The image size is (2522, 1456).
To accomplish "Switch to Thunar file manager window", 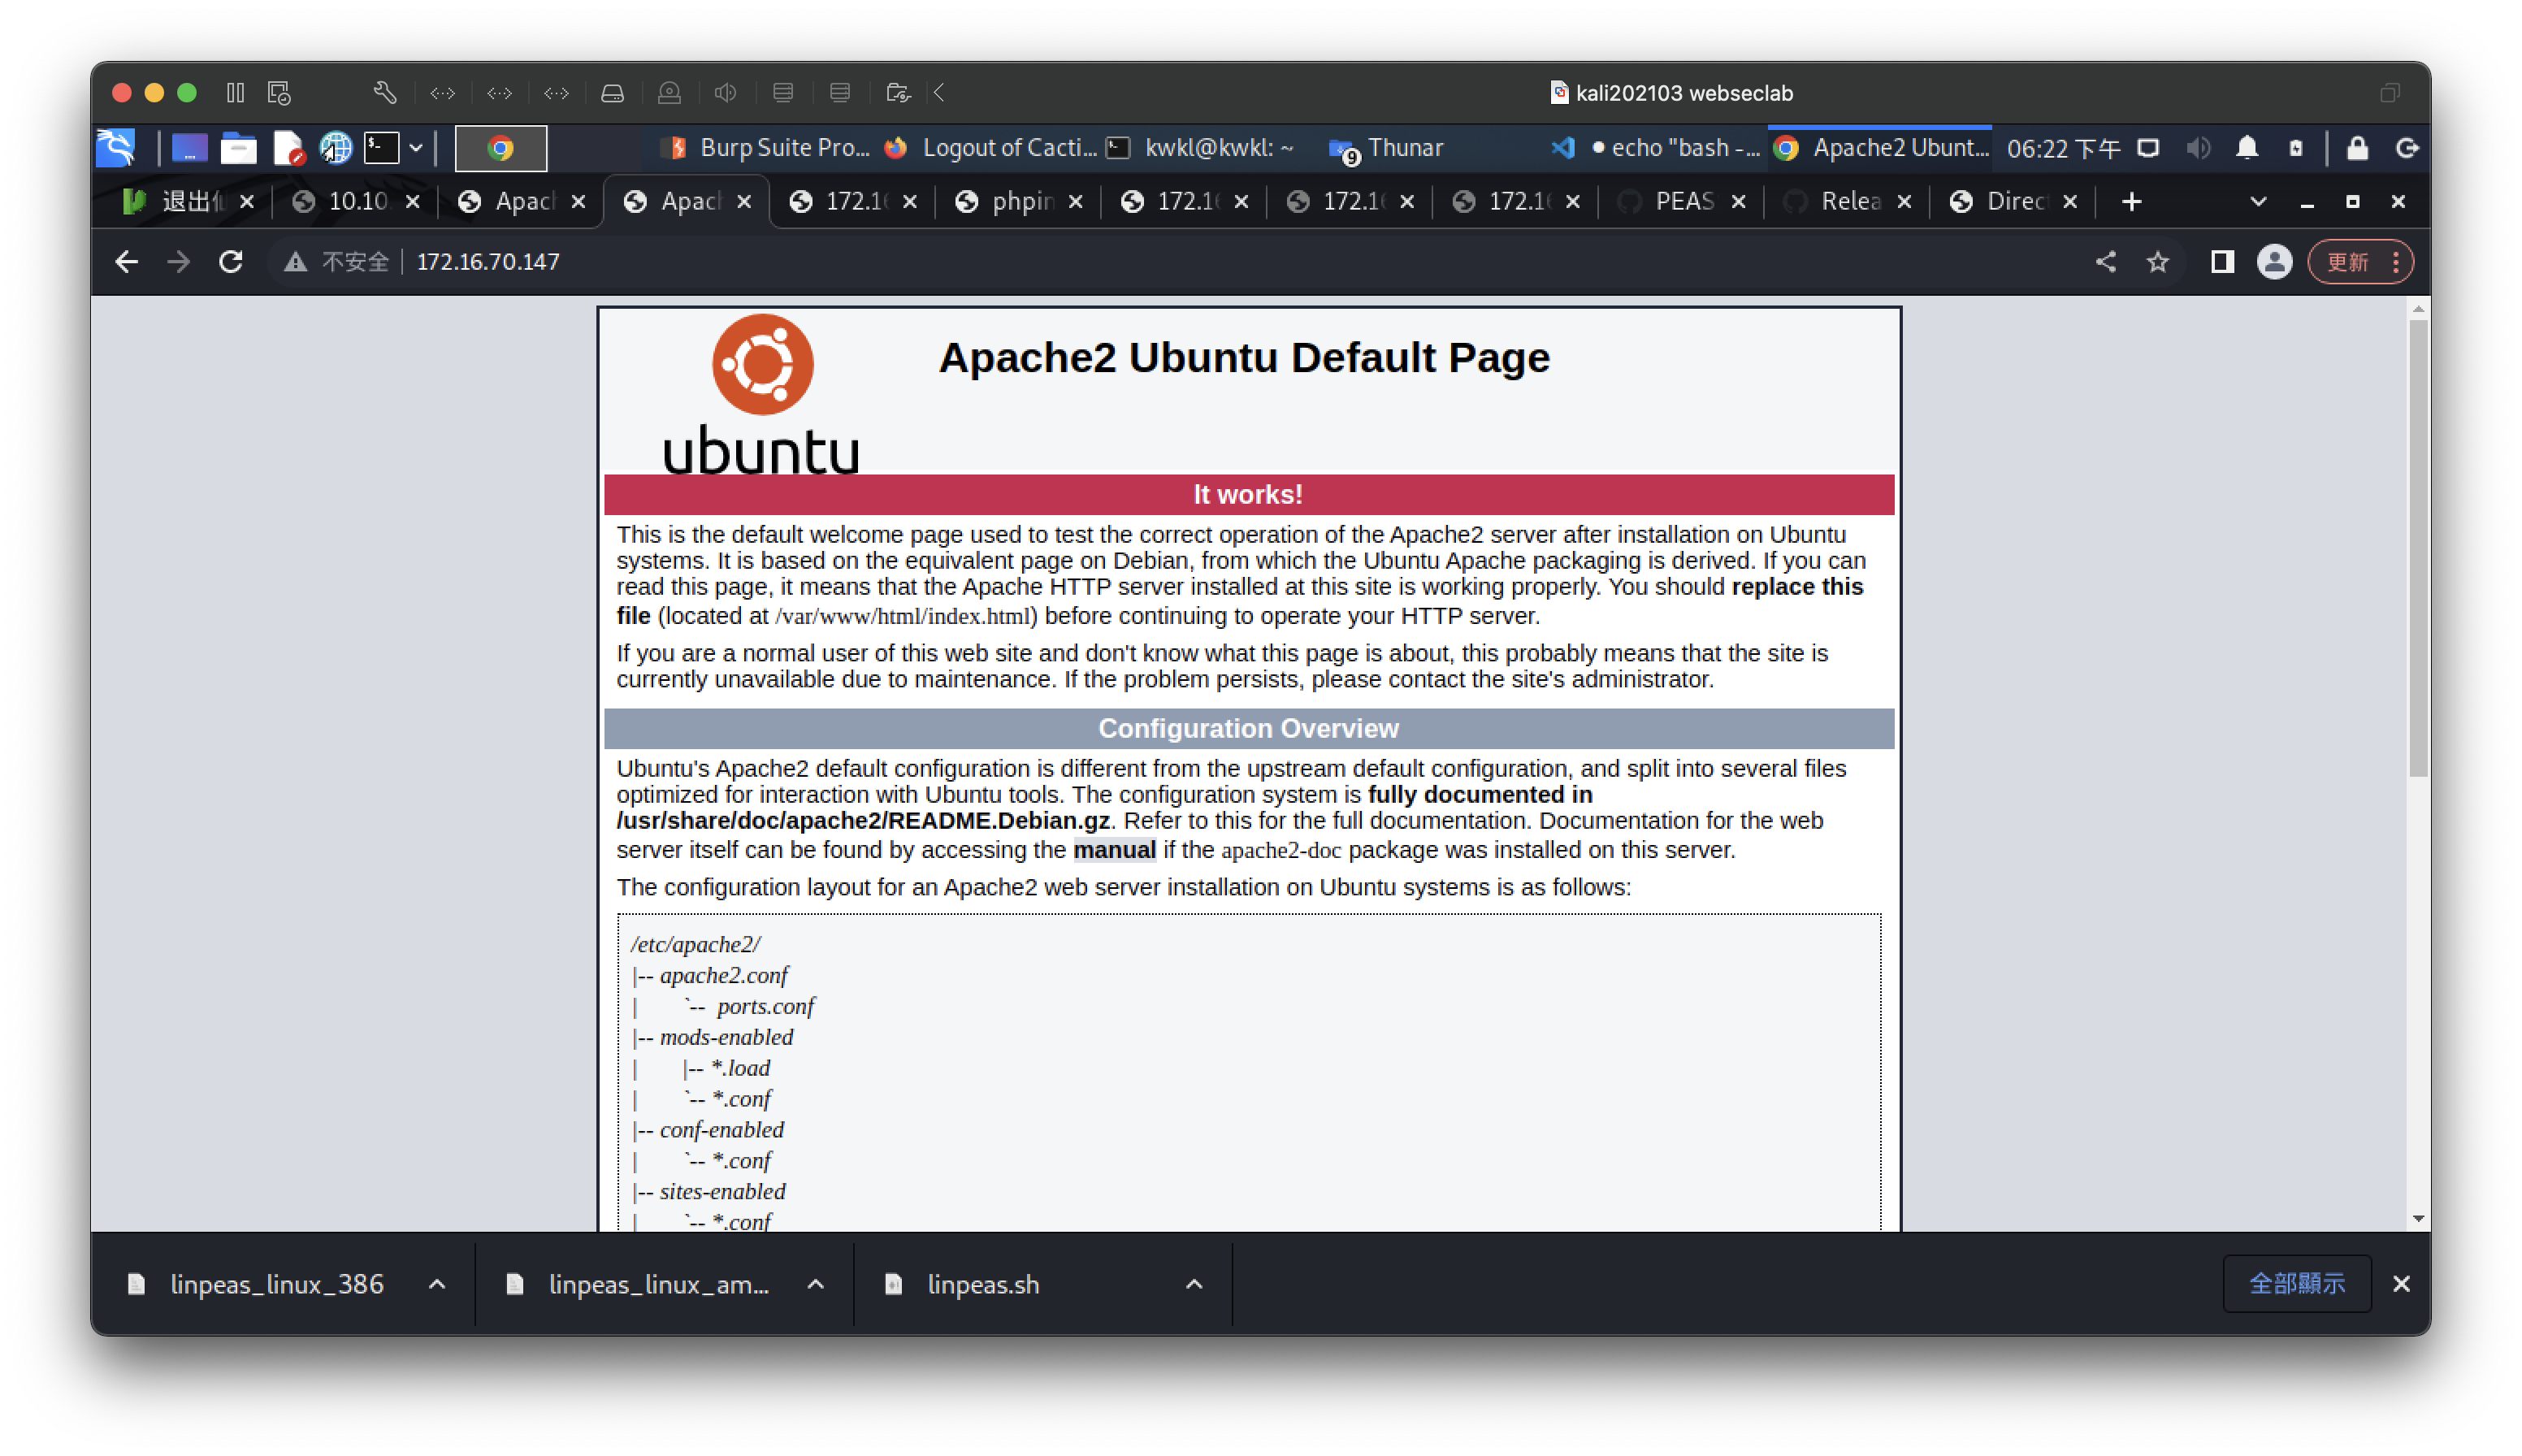I will pyautogui.click(x=1386, y=148).
